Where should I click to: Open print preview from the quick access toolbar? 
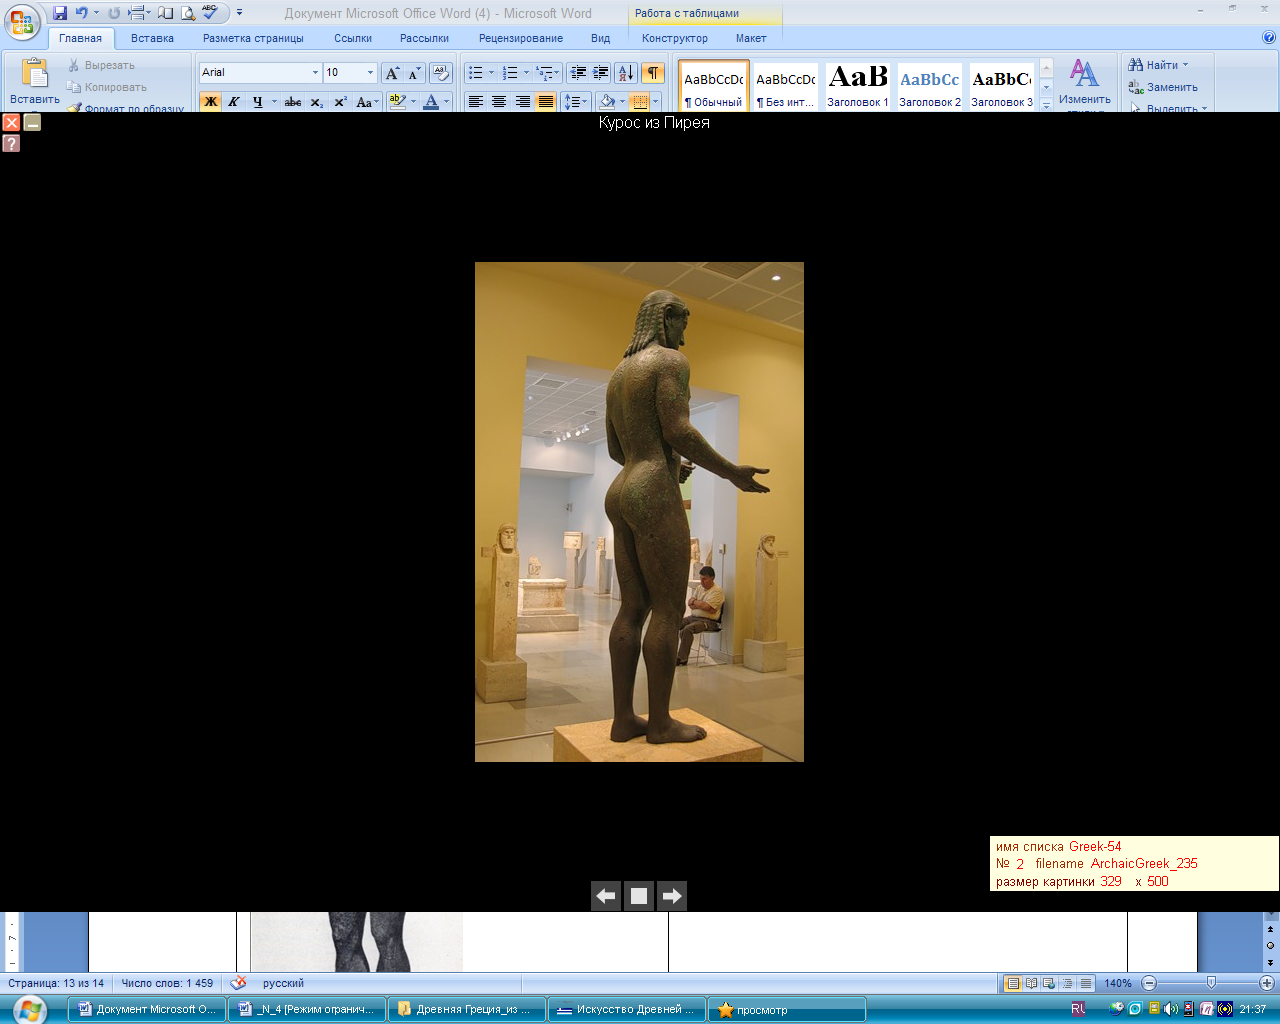click(x=187, y=13)
